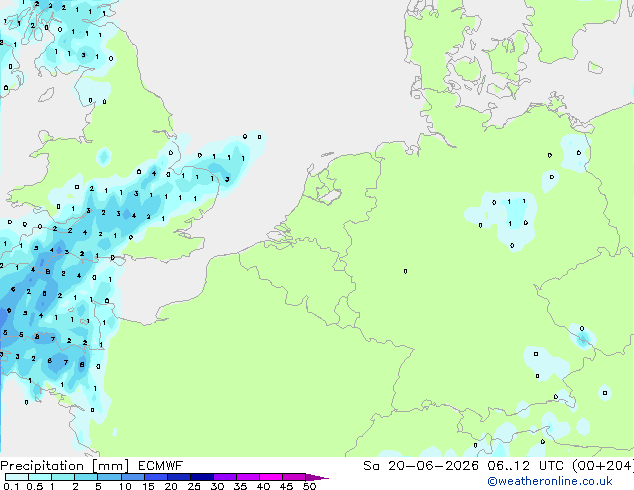Pick the 10–15 mm legend color swatch
Viewport: 634px width, 490px height.
[132, 477]
